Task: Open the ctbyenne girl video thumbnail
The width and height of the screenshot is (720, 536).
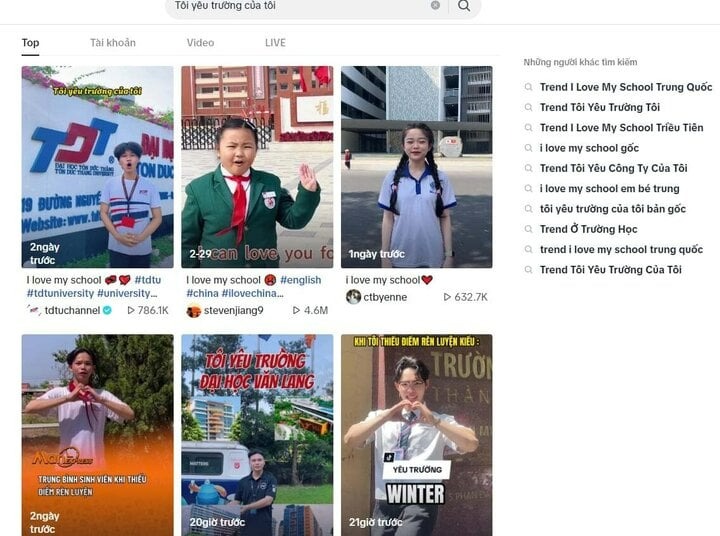Action: [x=416, y=167]
